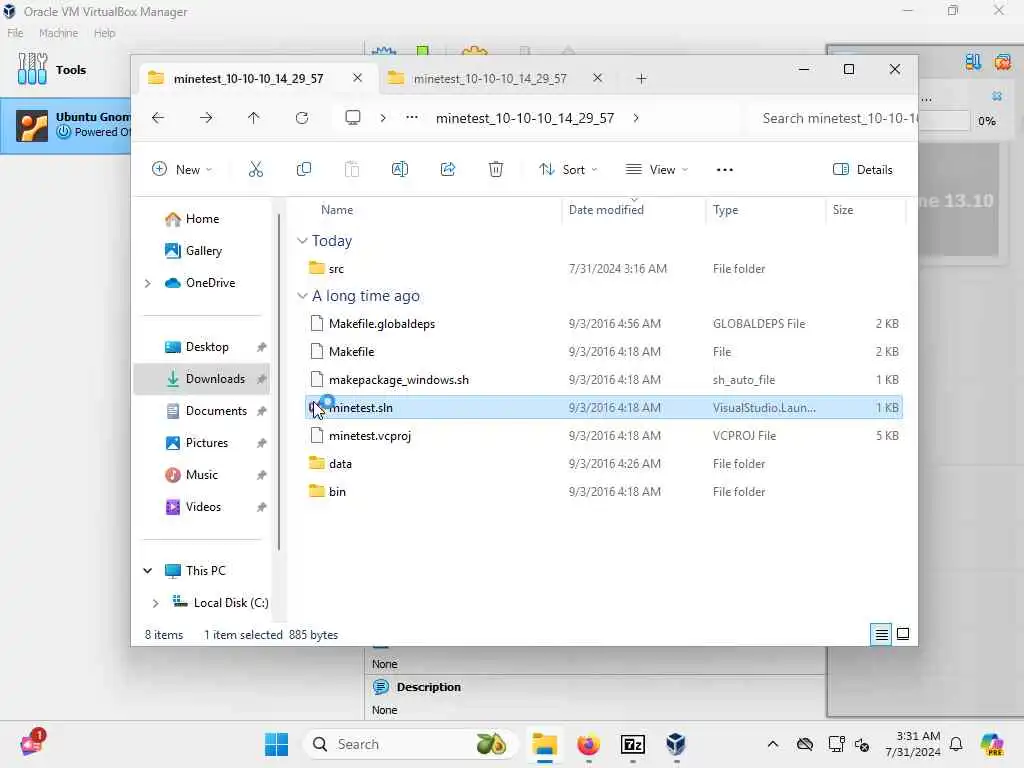Refresh the folder view
The image size is (1024, 768).
pos(302,118)
